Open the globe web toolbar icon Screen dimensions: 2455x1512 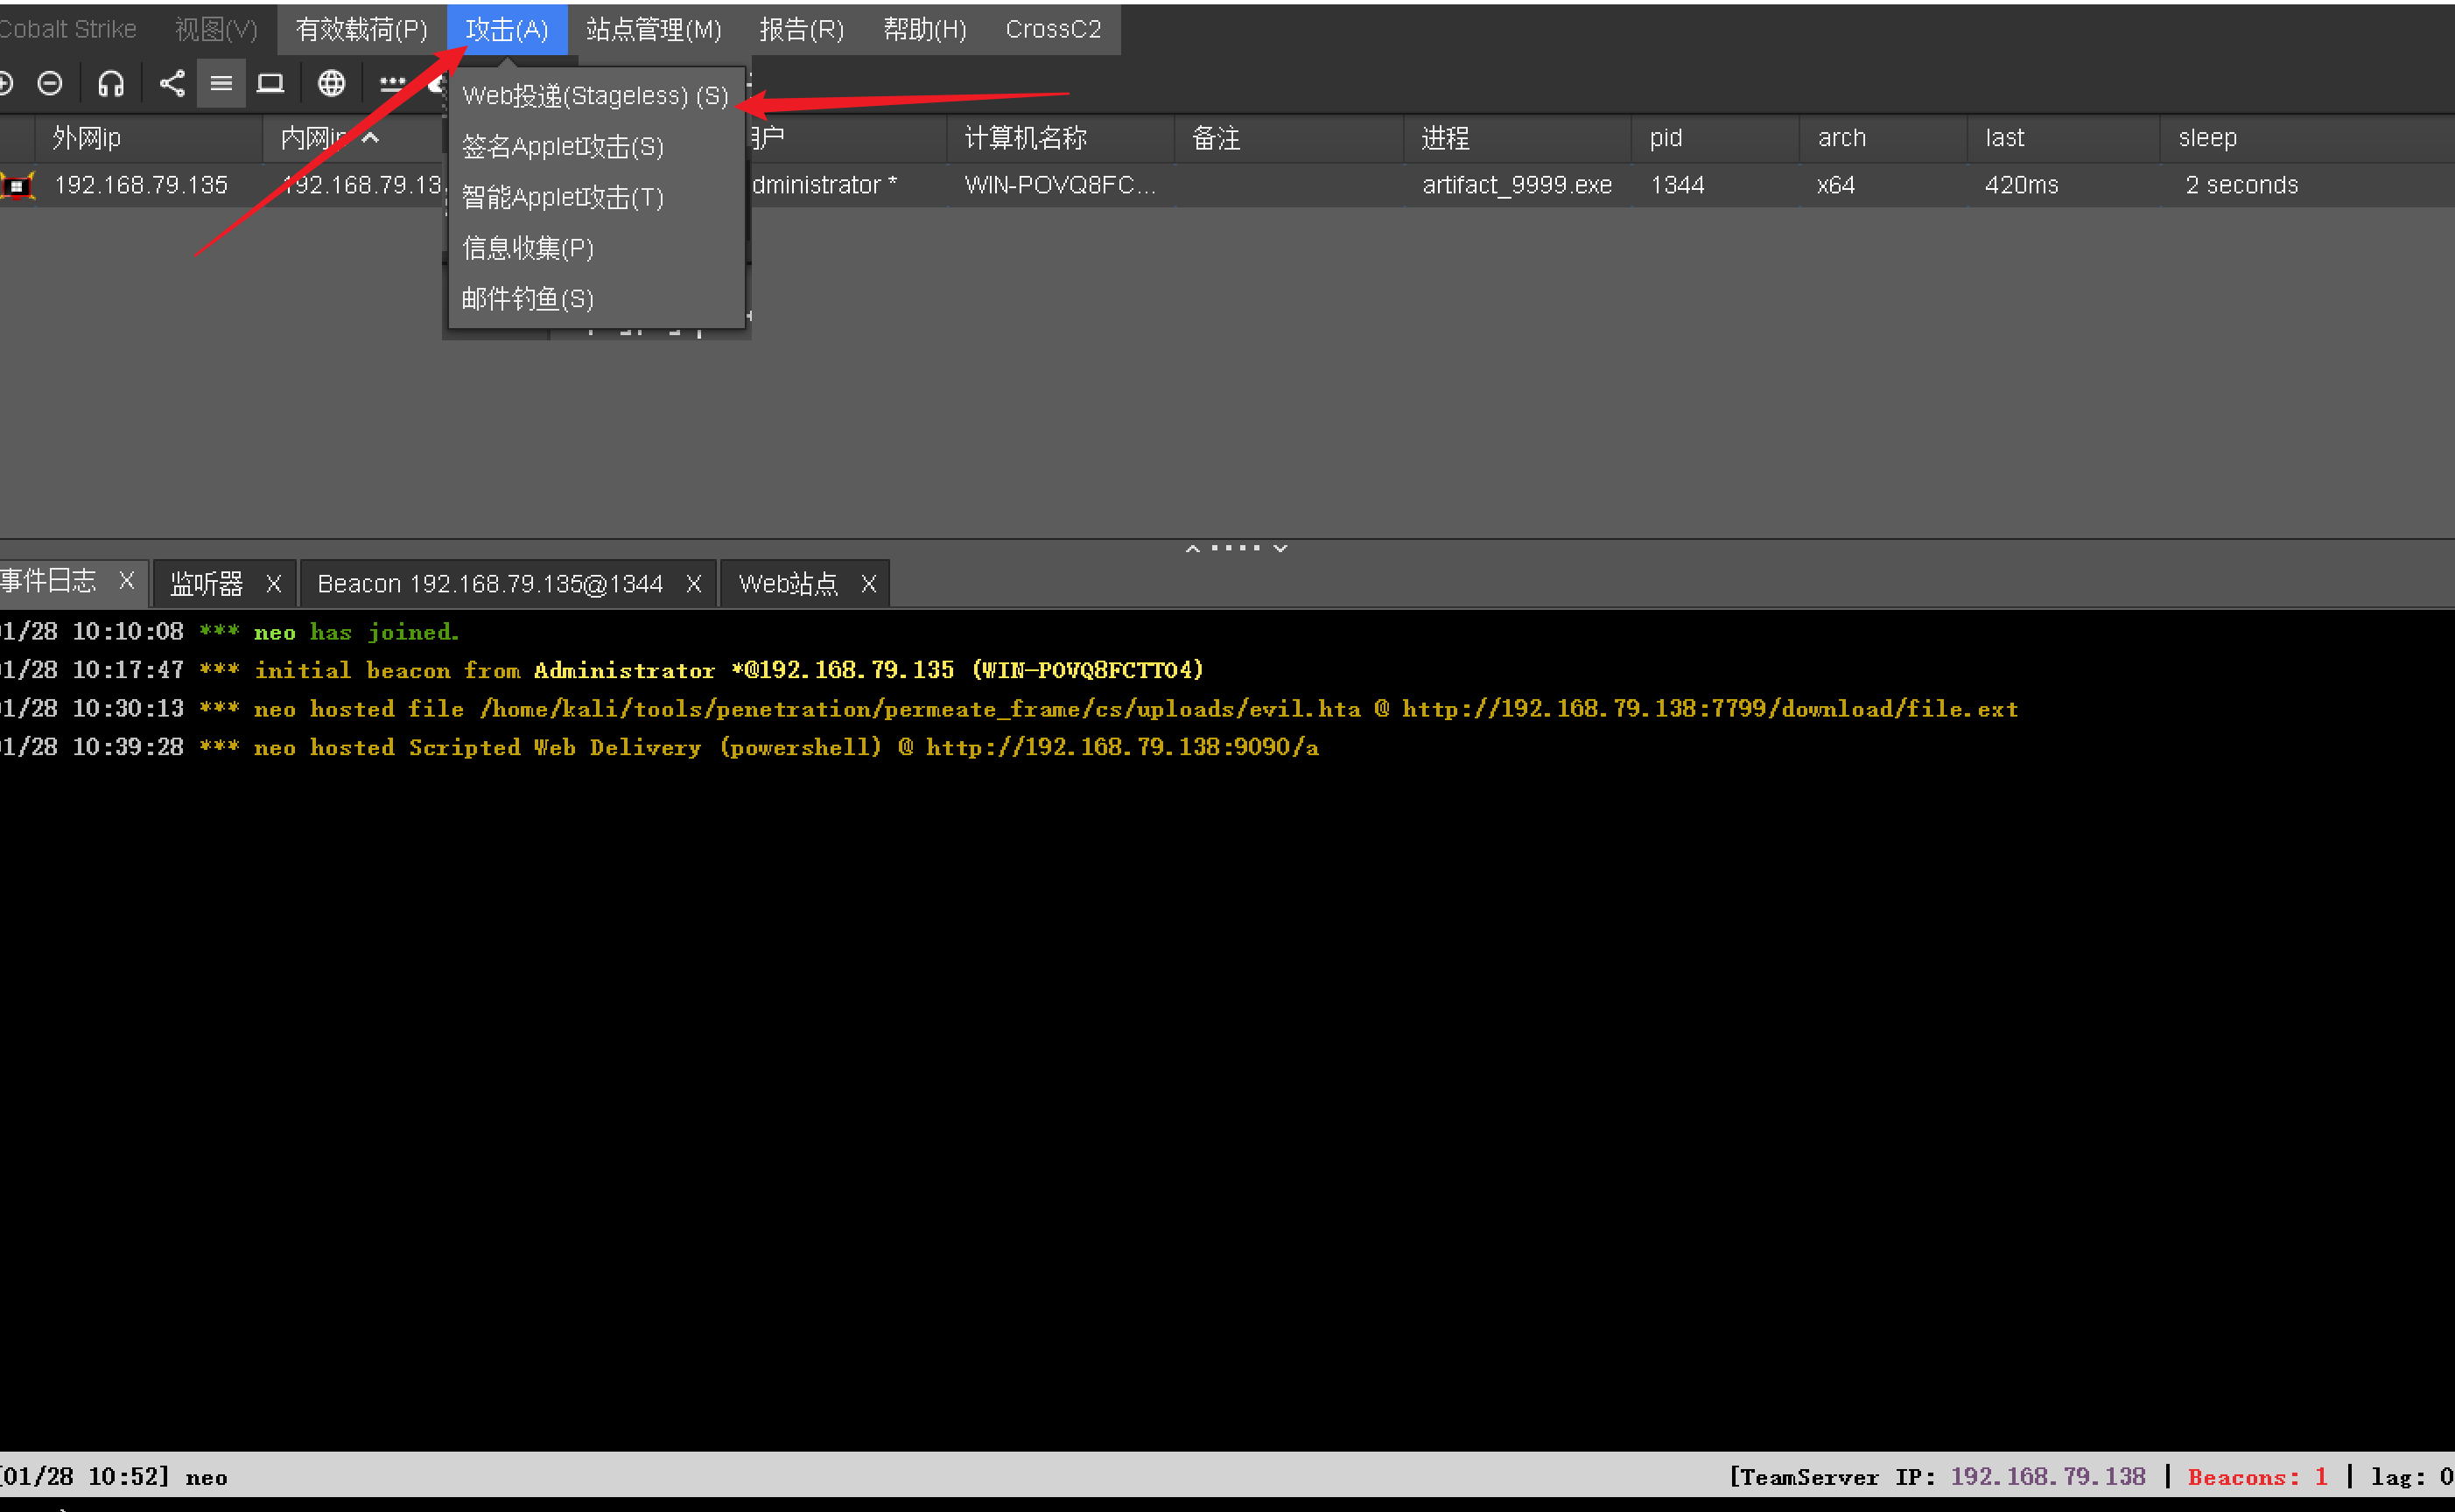(331, 84)
